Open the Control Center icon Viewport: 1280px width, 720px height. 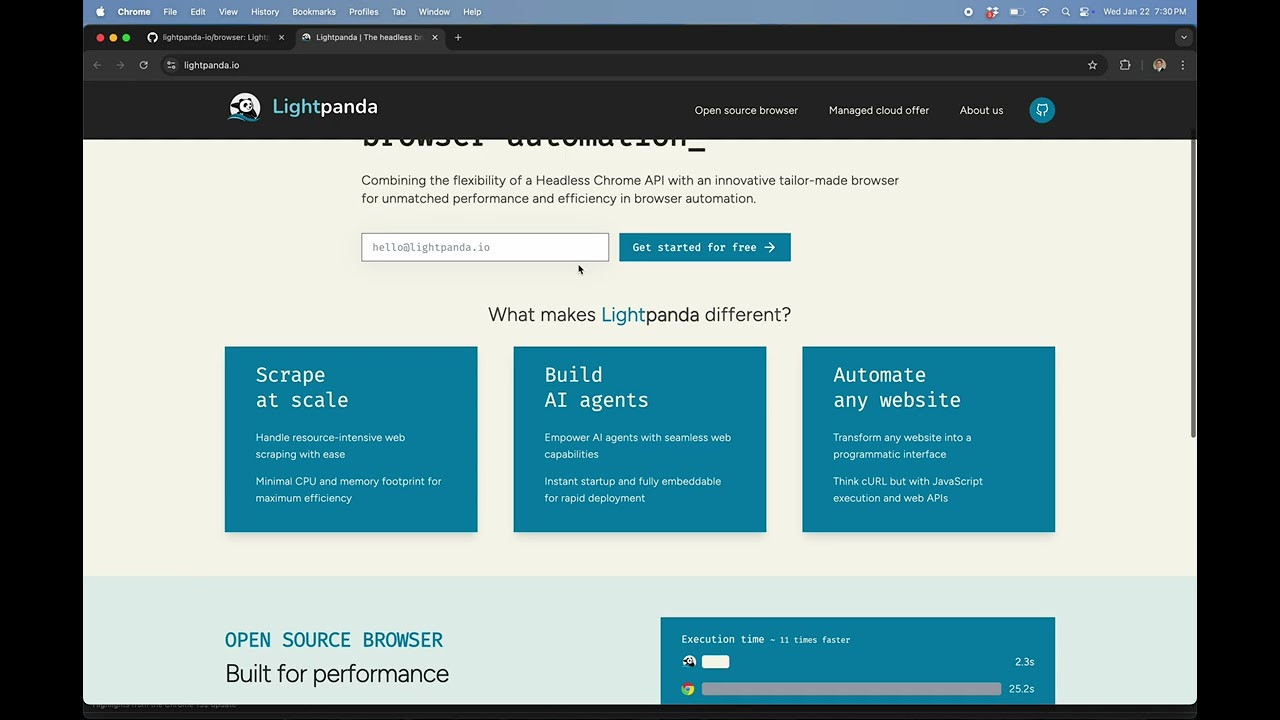point(1087,12)
